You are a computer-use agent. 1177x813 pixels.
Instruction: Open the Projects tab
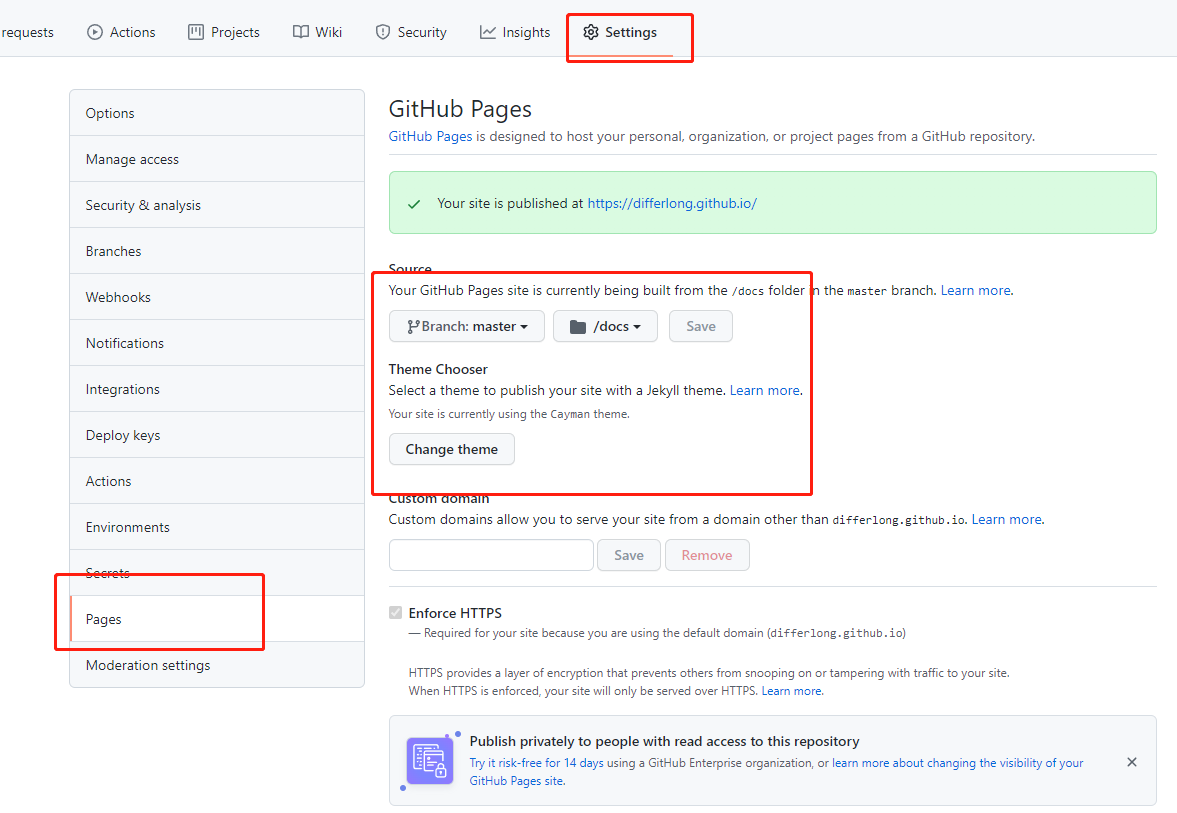pos(223,32)
